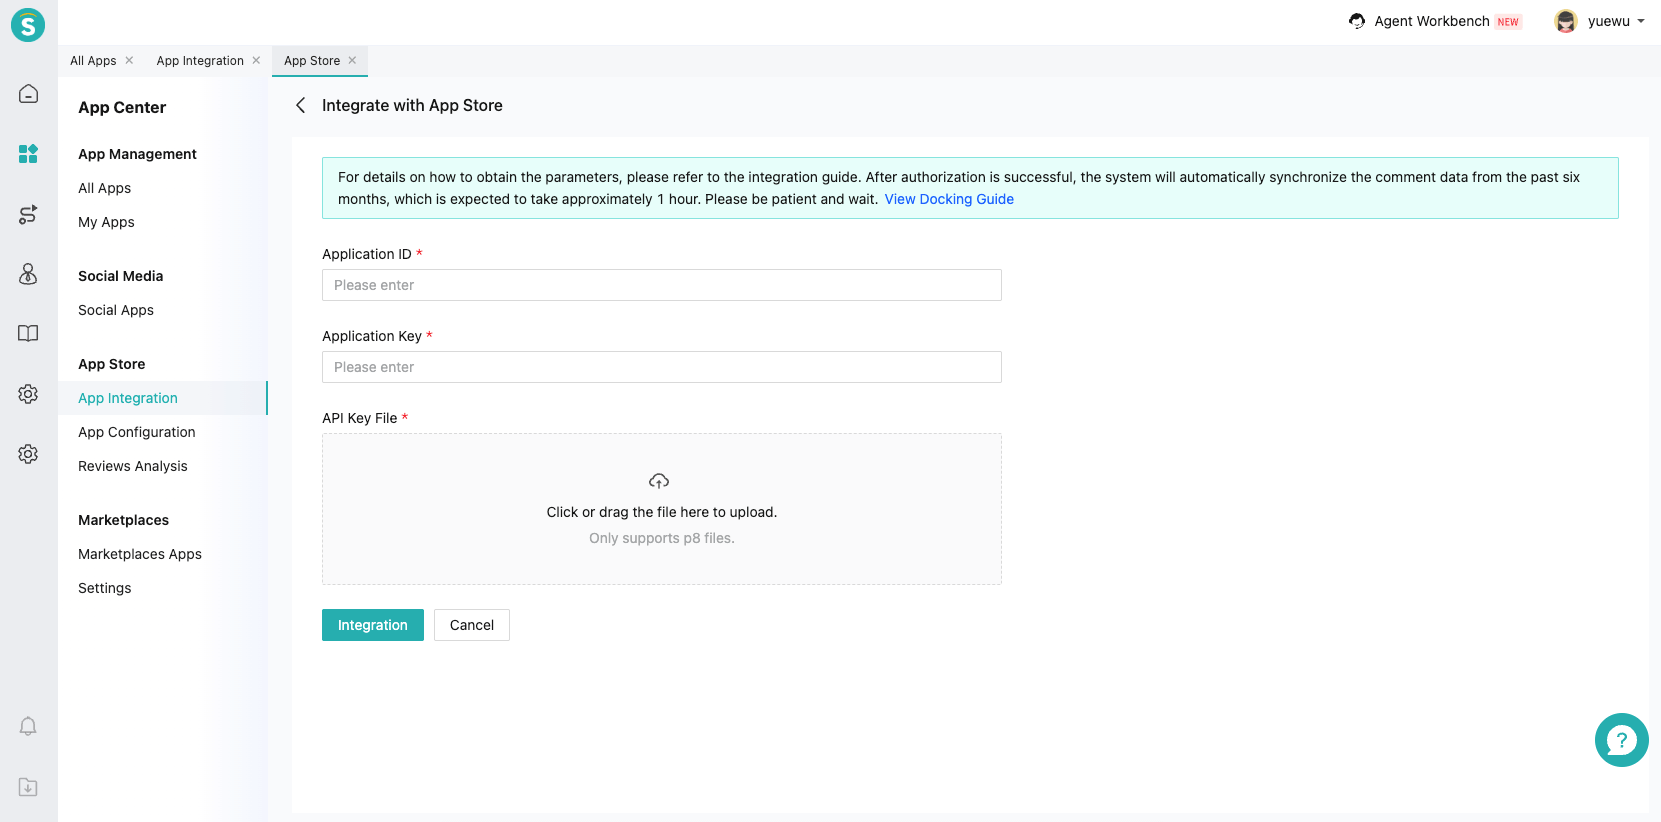
Task: Click the Agent Workbench headset icon
Action: point(1357,21)
